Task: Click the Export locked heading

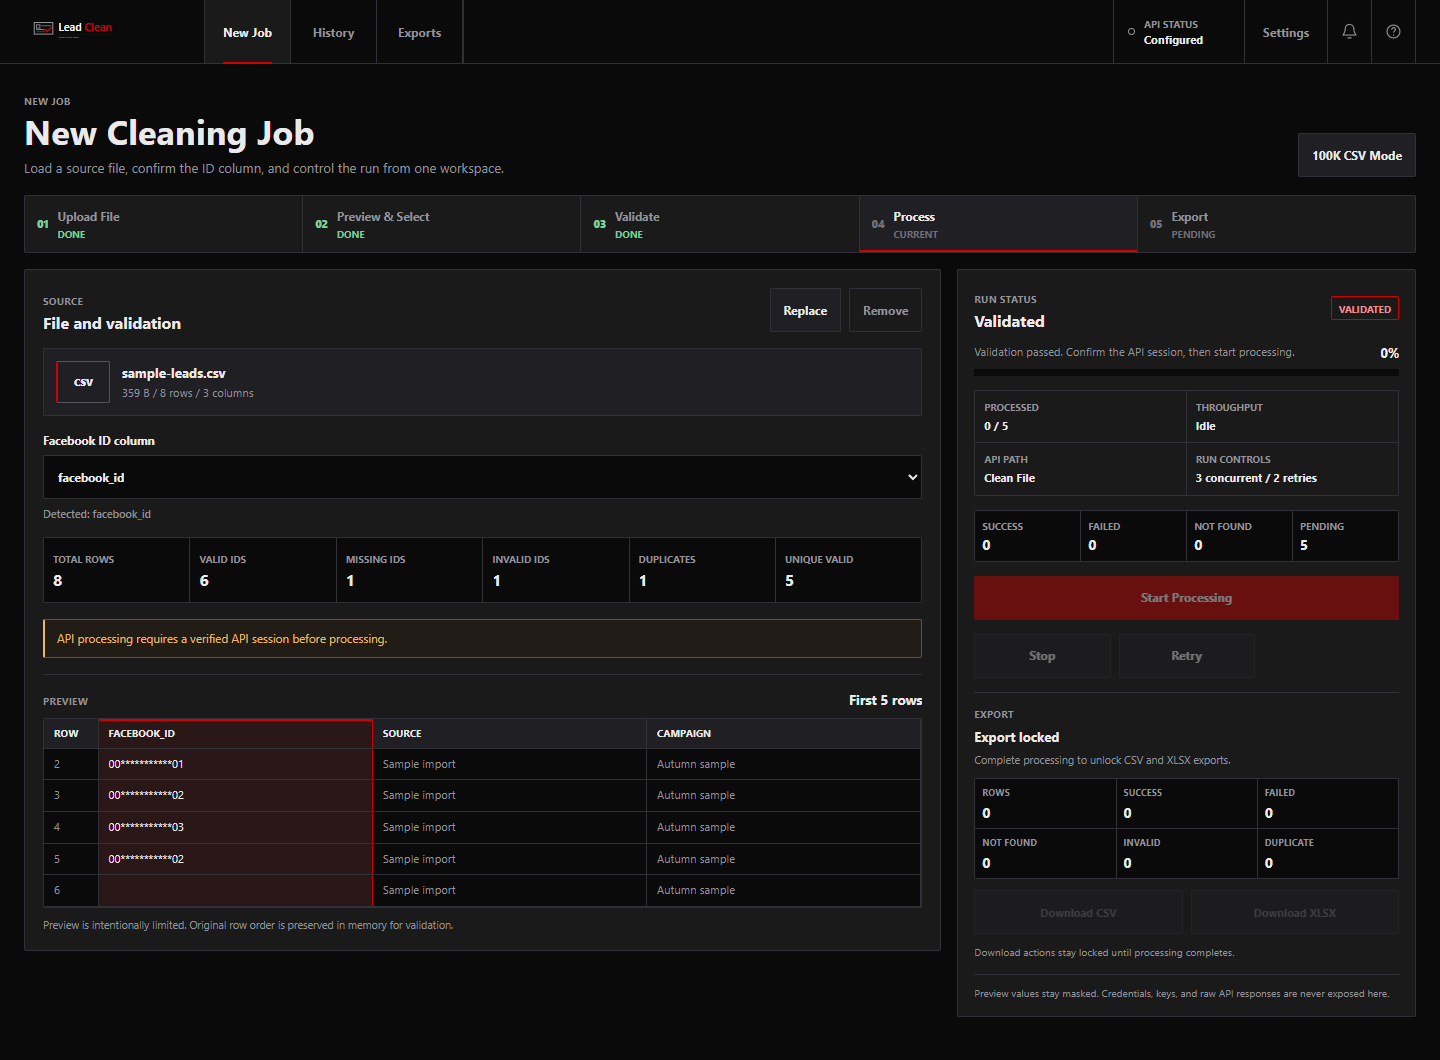Action: [1016, 737]
